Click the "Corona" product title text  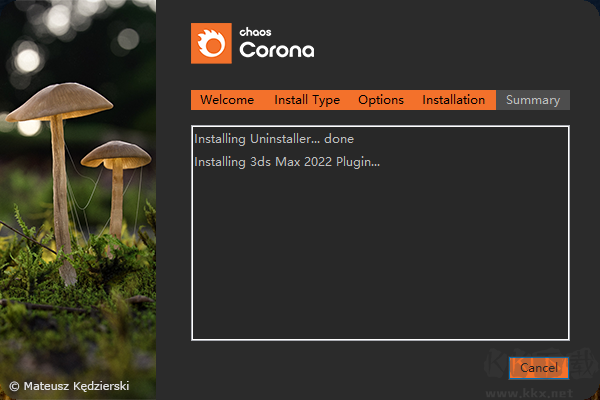[276, 51]
